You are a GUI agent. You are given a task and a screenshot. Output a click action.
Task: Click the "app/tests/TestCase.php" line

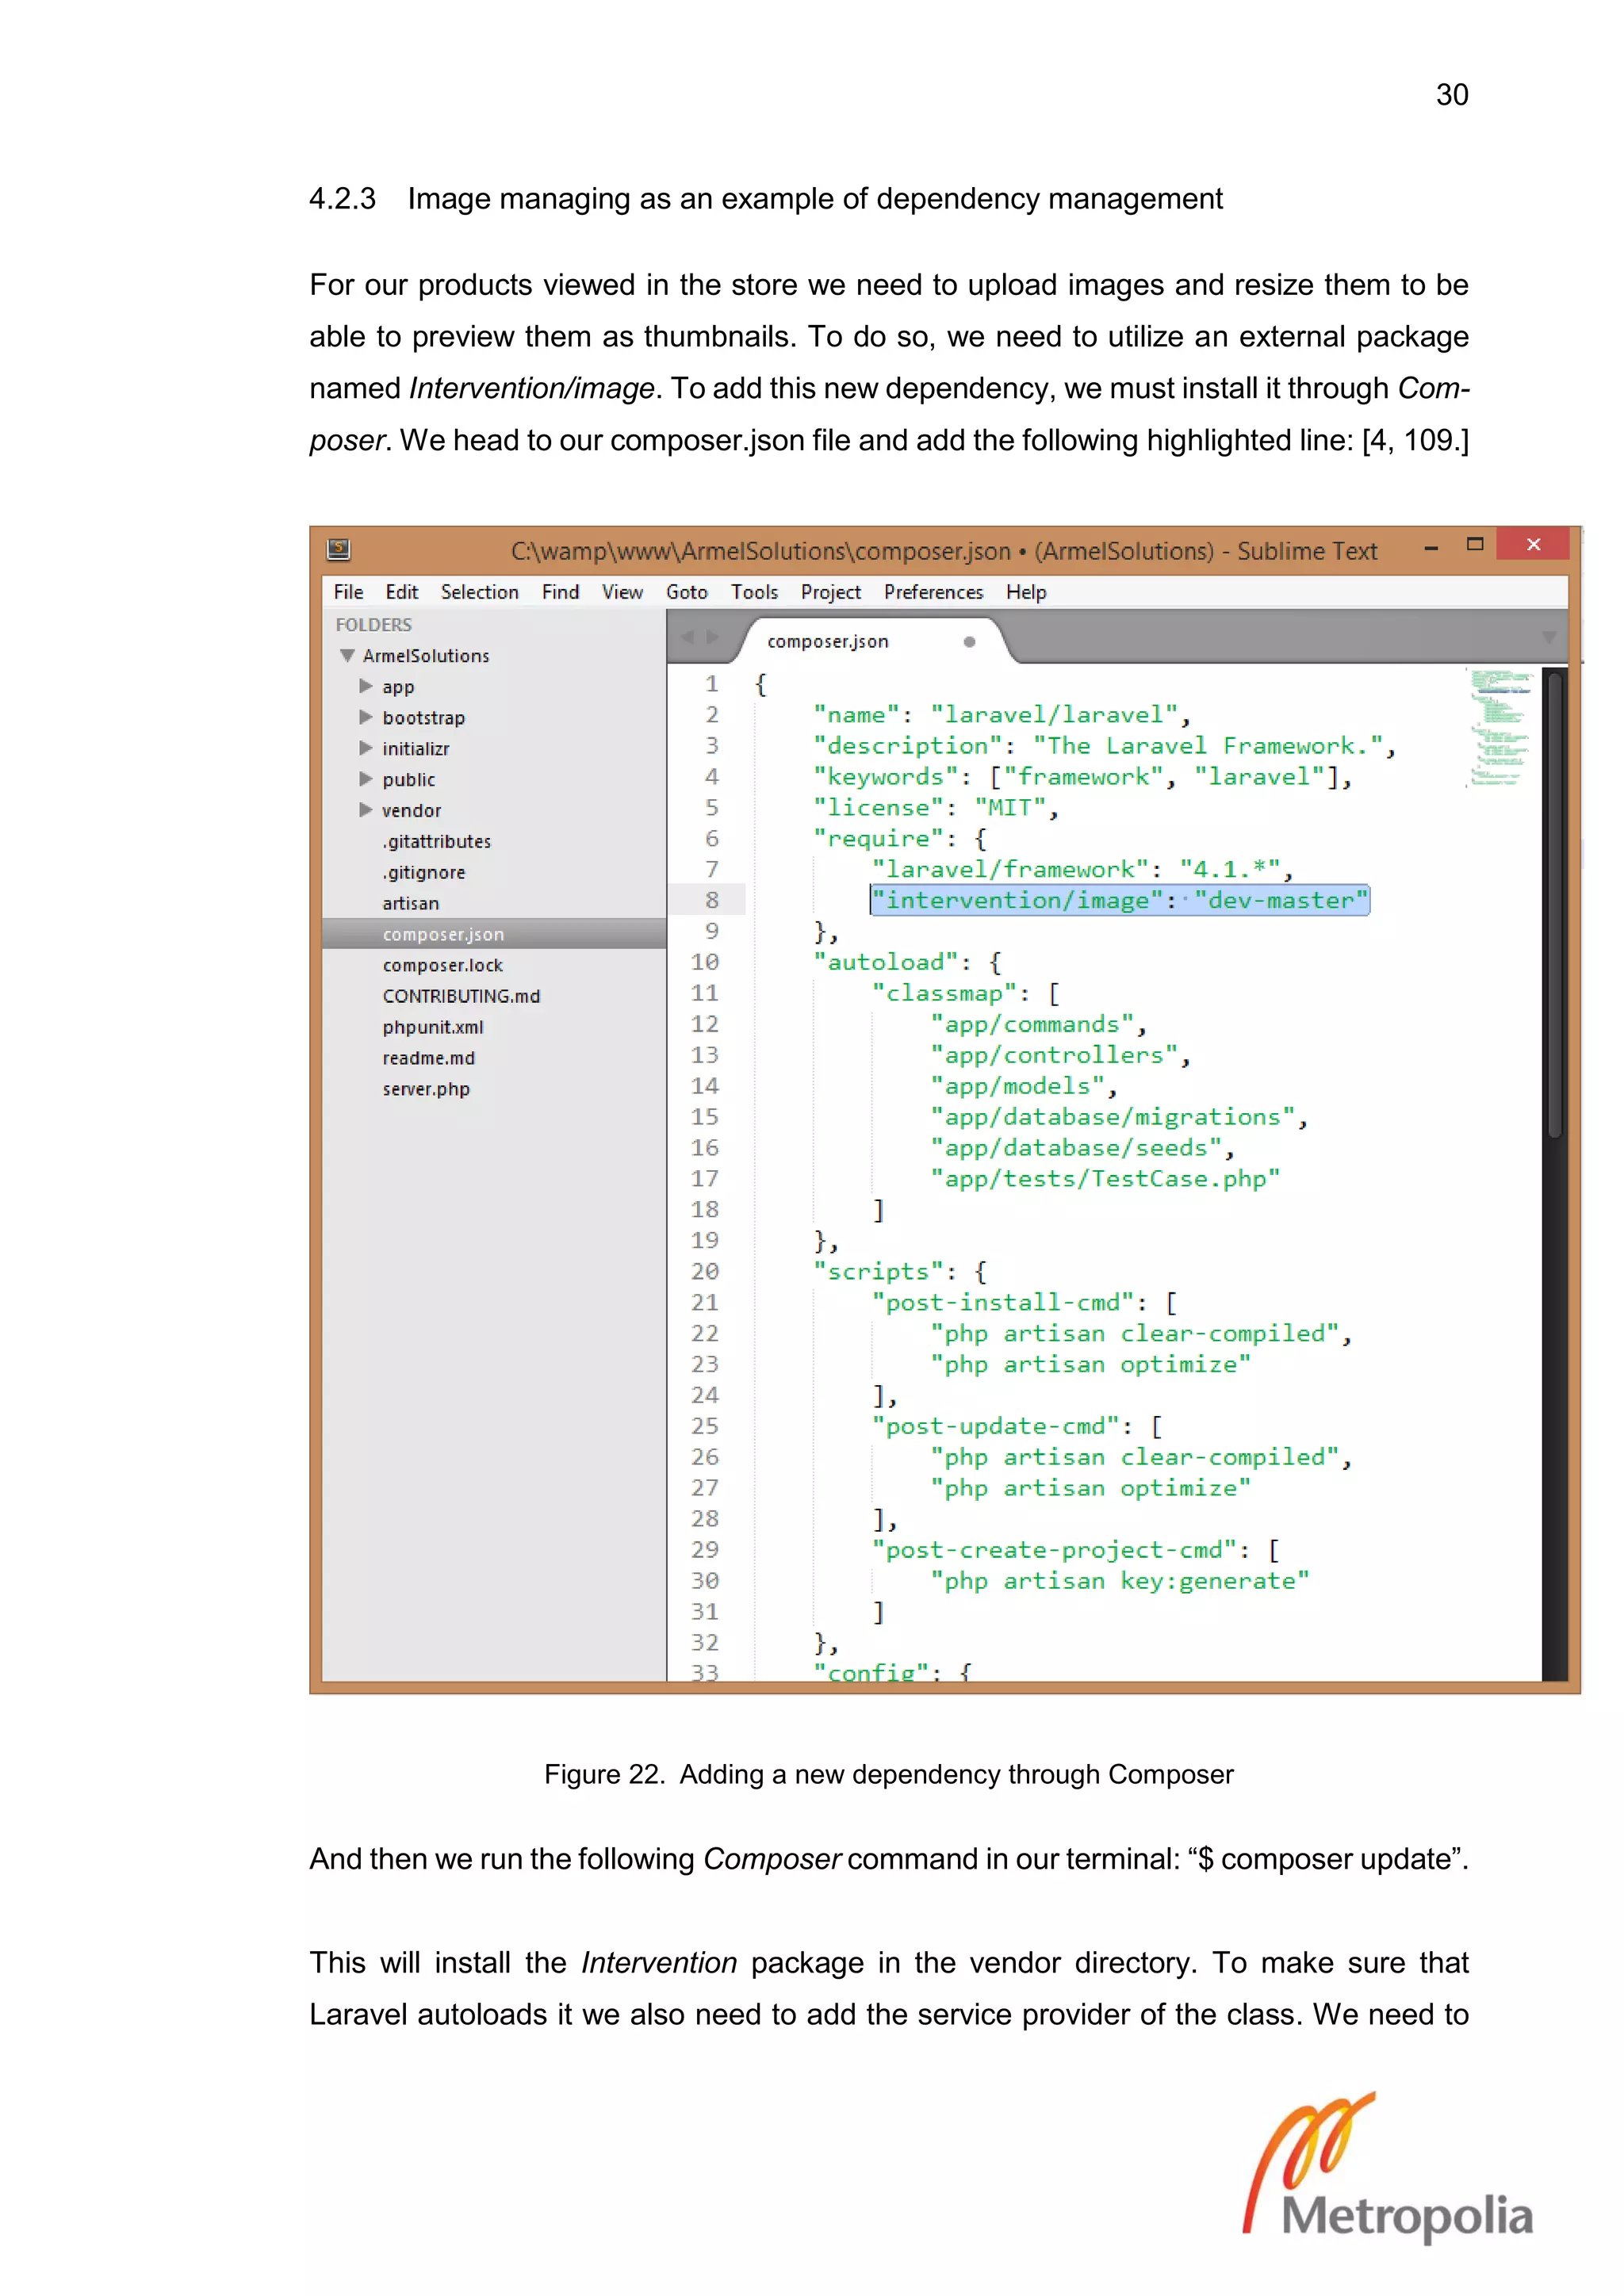1105,1179
